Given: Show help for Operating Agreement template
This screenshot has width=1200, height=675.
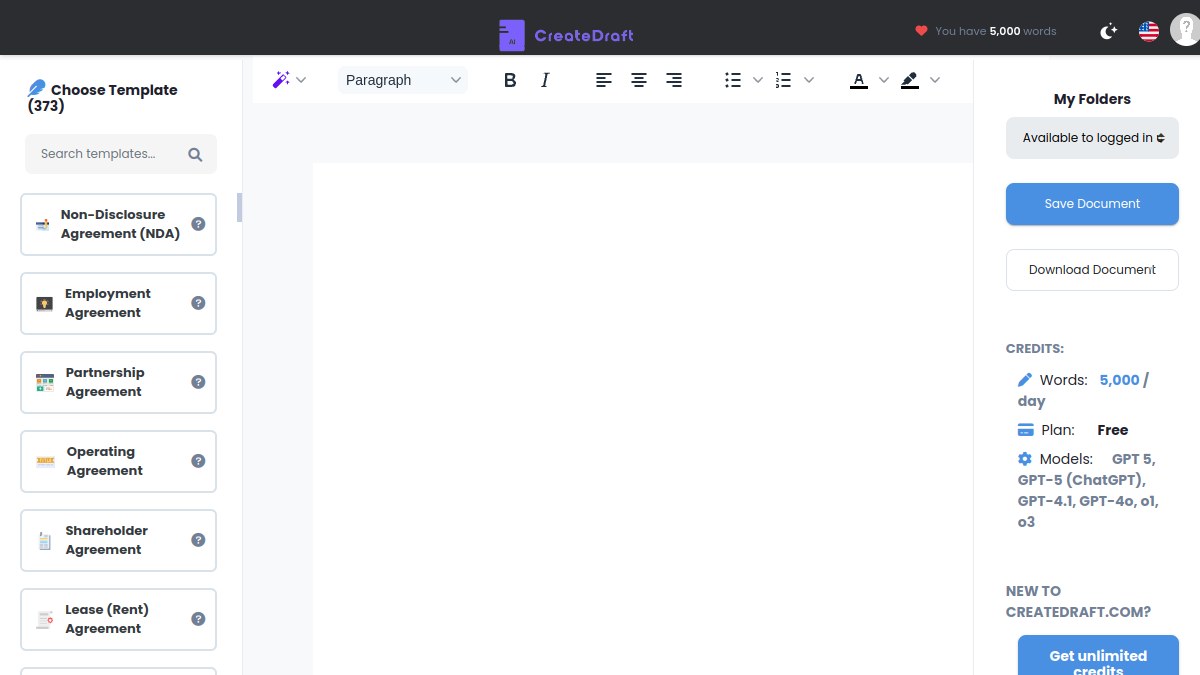Looking at the screenshot, I should (x=198, y=461).
